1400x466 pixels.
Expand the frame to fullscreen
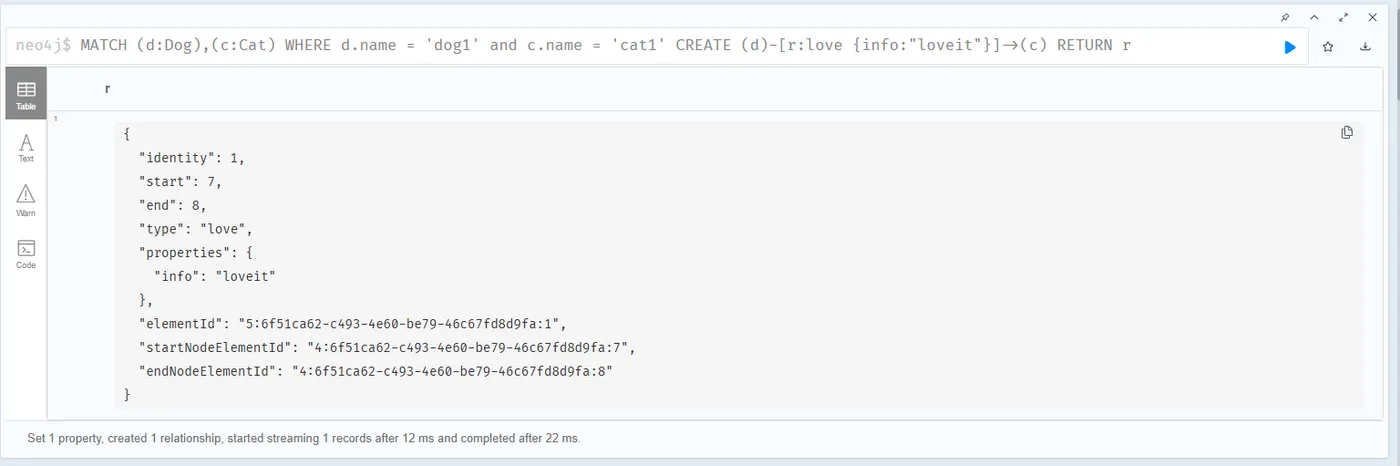pyautogui.click(x=1343, y=17)
